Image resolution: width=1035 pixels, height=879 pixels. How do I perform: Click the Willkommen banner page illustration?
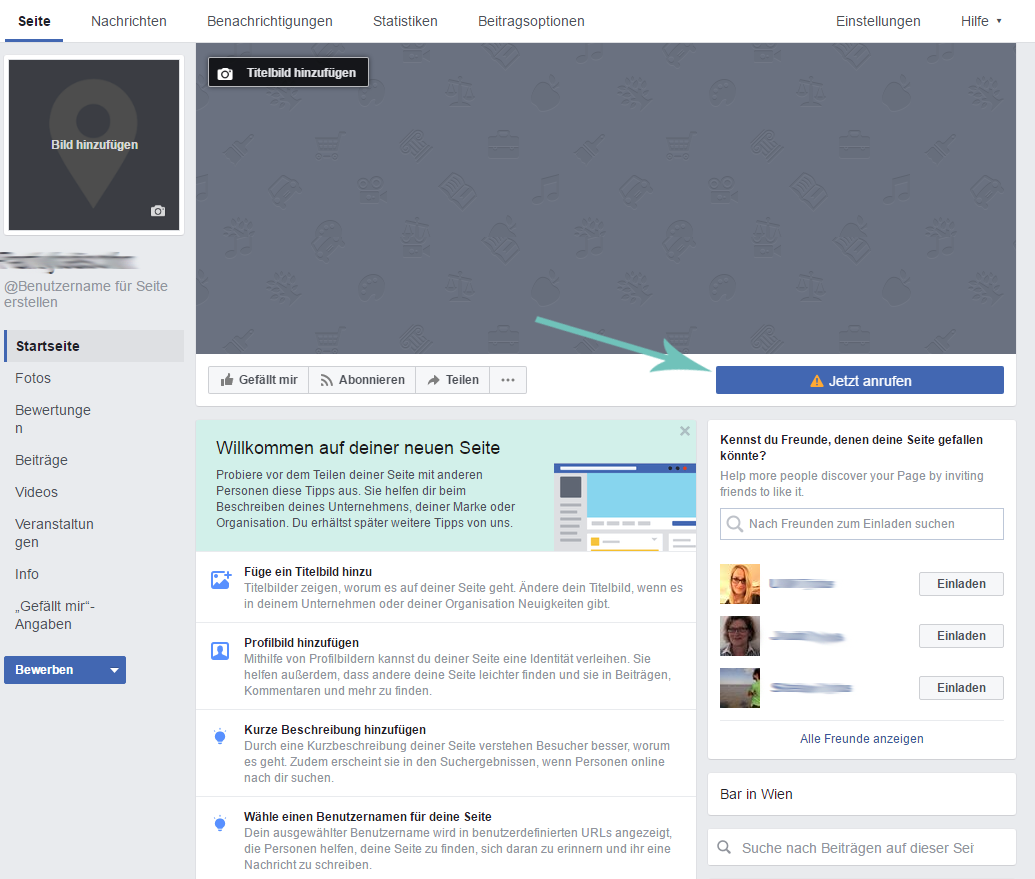coord(624,507)
